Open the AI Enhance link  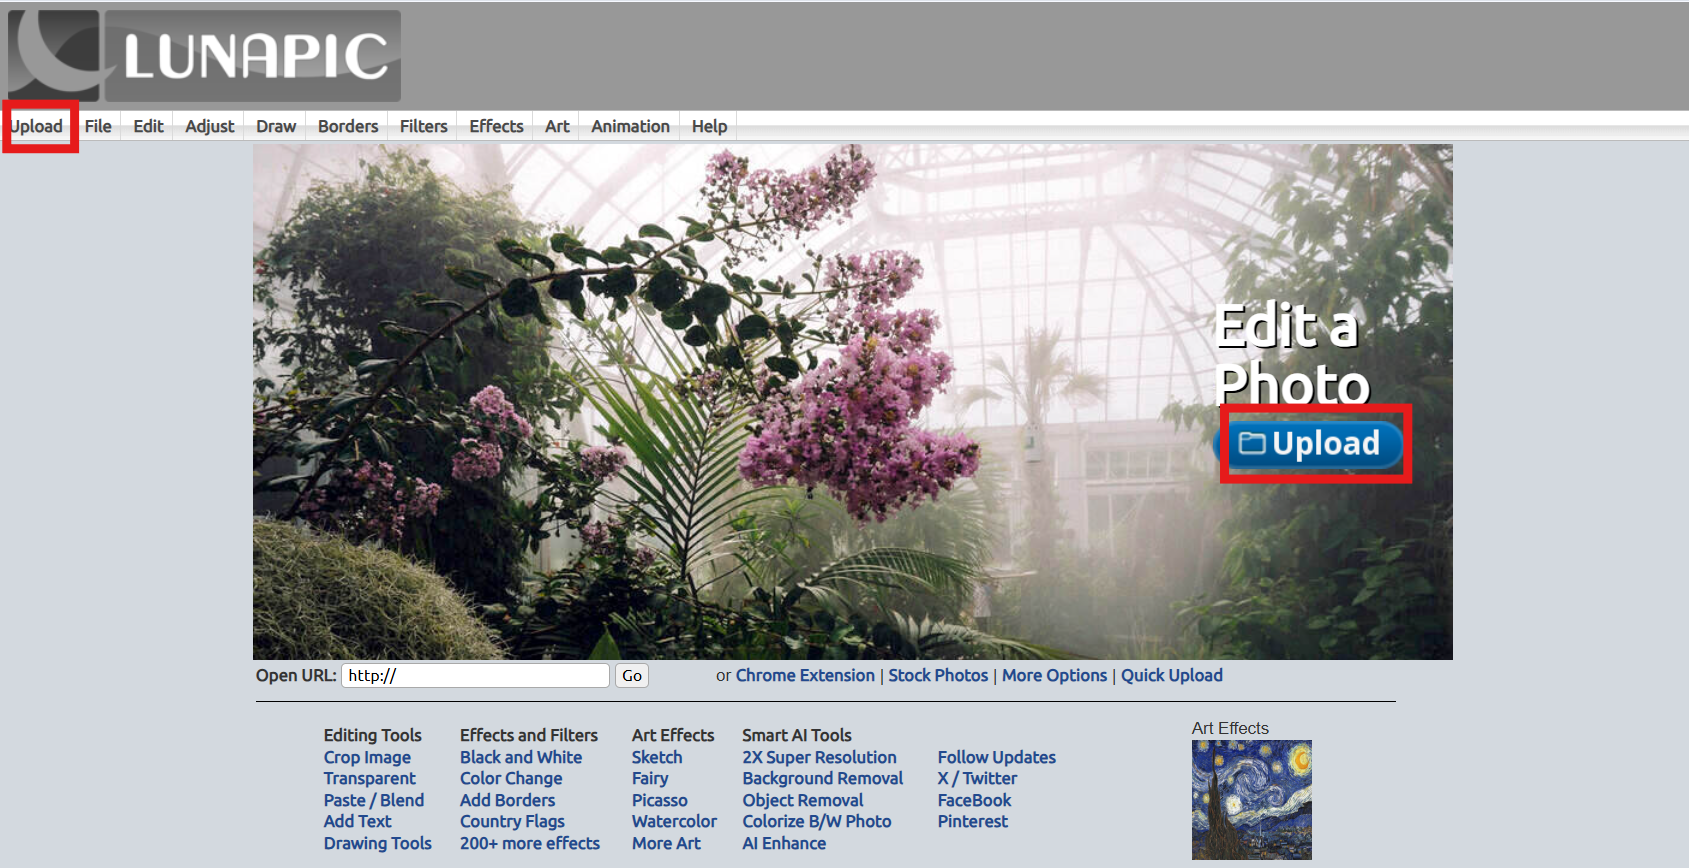pyautogui.click(x=785, y=844)
